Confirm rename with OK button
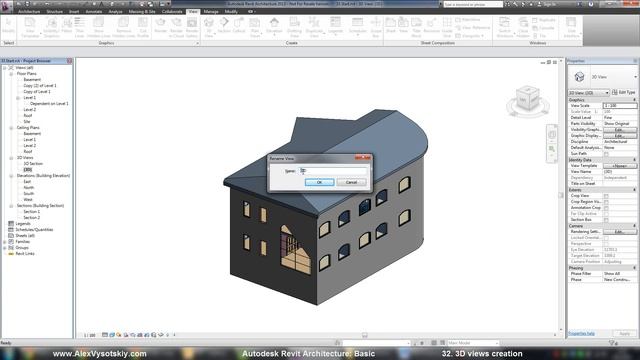Viewport: 640px width, 360px height. [x=320, y=182]
